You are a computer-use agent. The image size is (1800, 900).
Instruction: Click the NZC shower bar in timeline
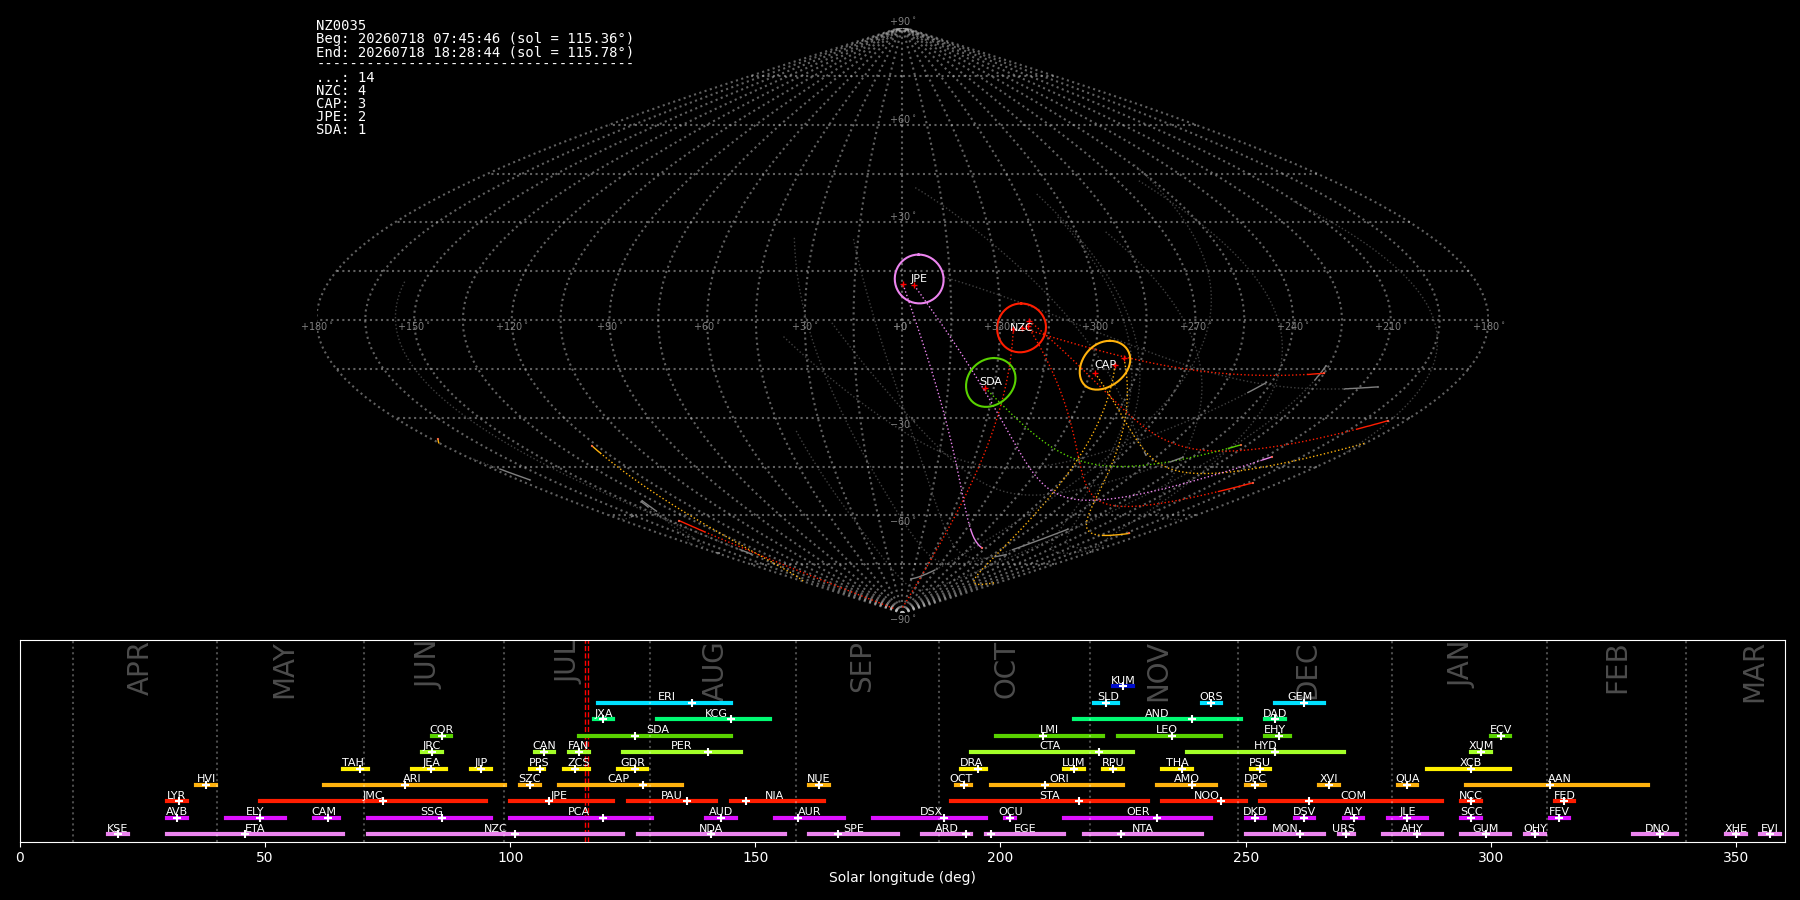pyautogui.click(x=496, y=834)
